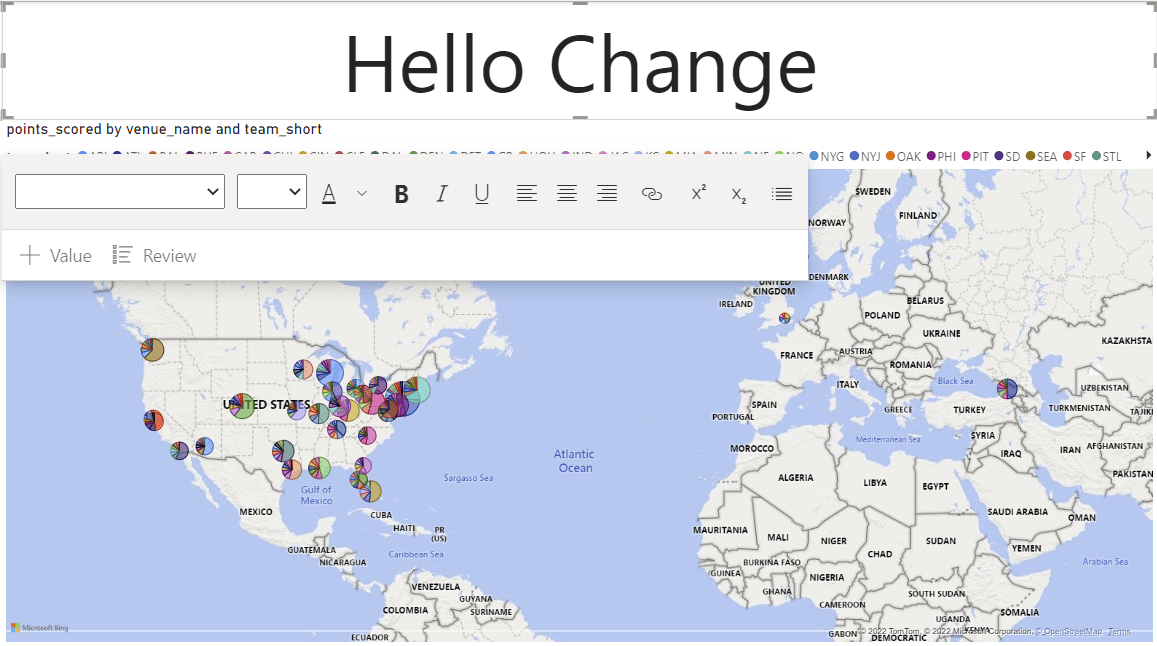Insert a hyperlink
1157x646 pixels.
pyautogui.click(x=652, y=193)
